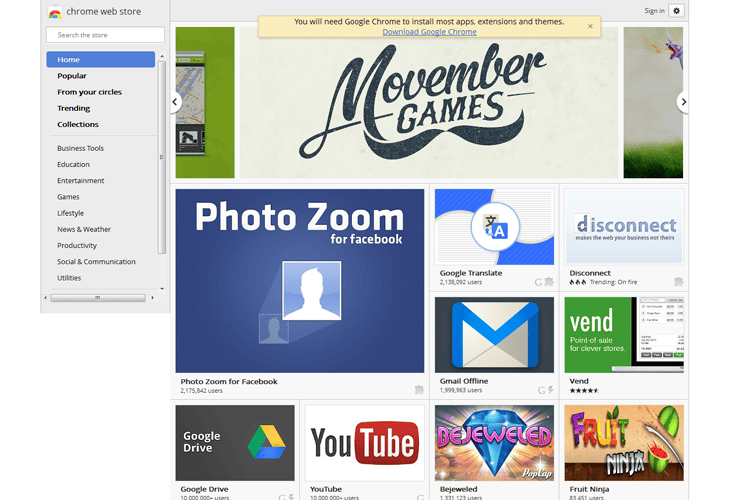Click the on-fire trending flames on Disconnect
The width and height of the screenshot is (730, 500).
(578, 282)
